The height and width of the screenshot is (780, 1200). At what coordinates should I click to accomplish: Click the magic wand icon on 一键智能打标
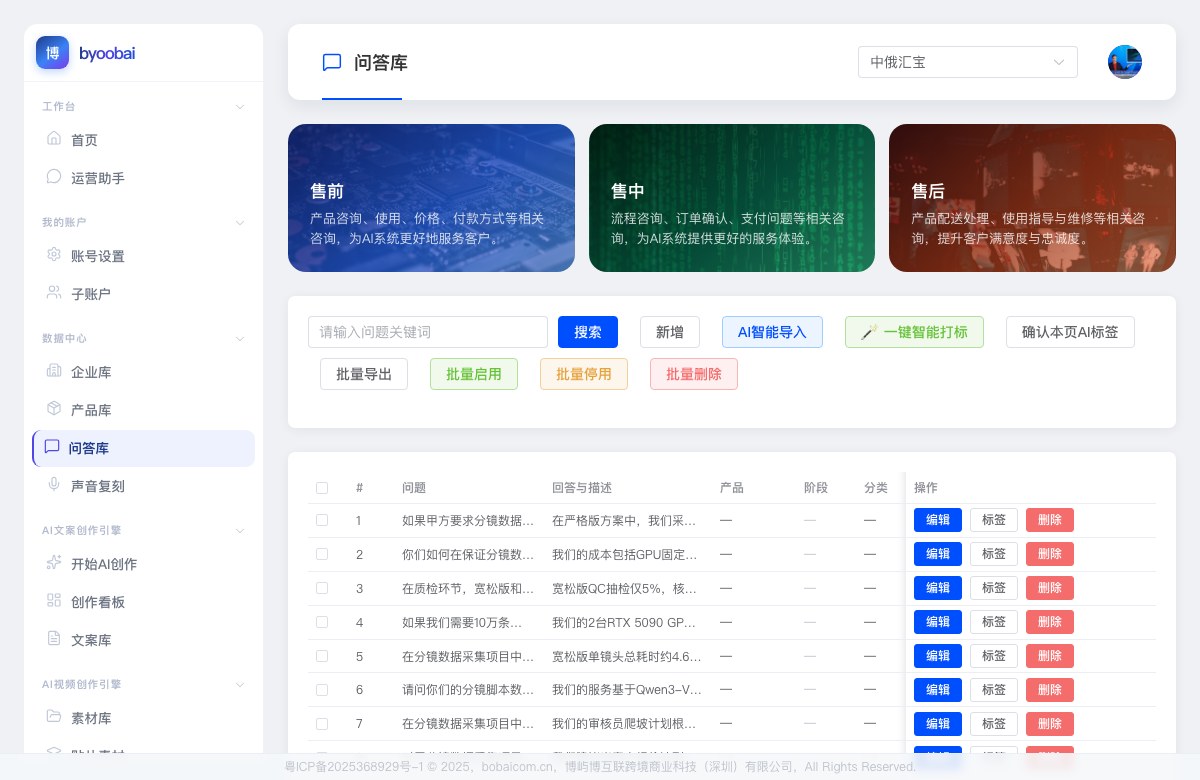click(x=869, y=332)
